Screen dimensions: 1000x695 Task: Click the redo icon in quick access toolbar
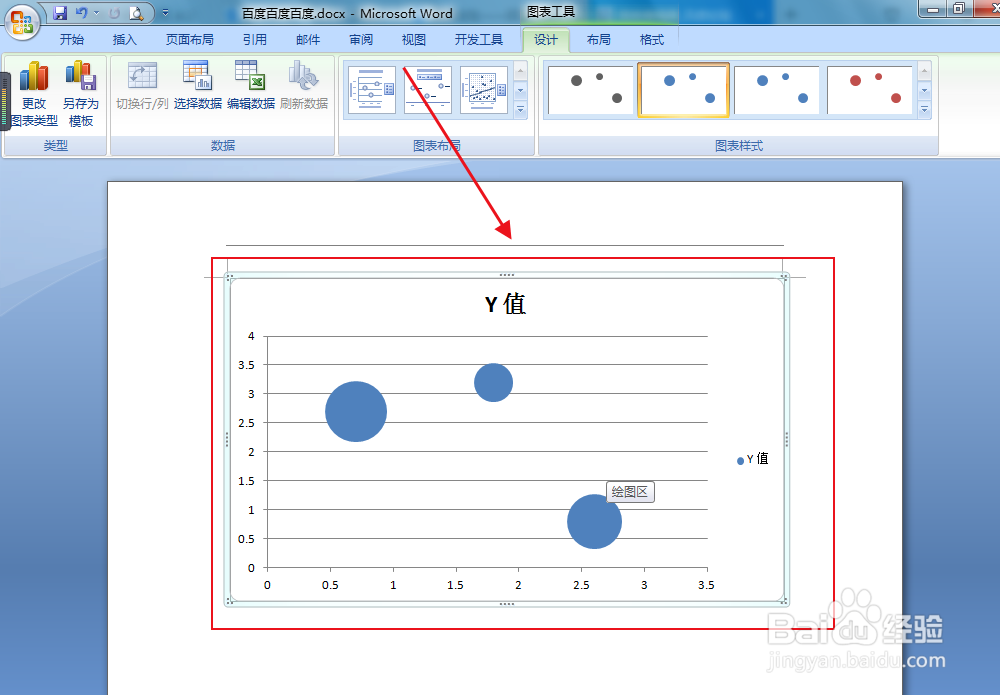(x=115, y=13)
